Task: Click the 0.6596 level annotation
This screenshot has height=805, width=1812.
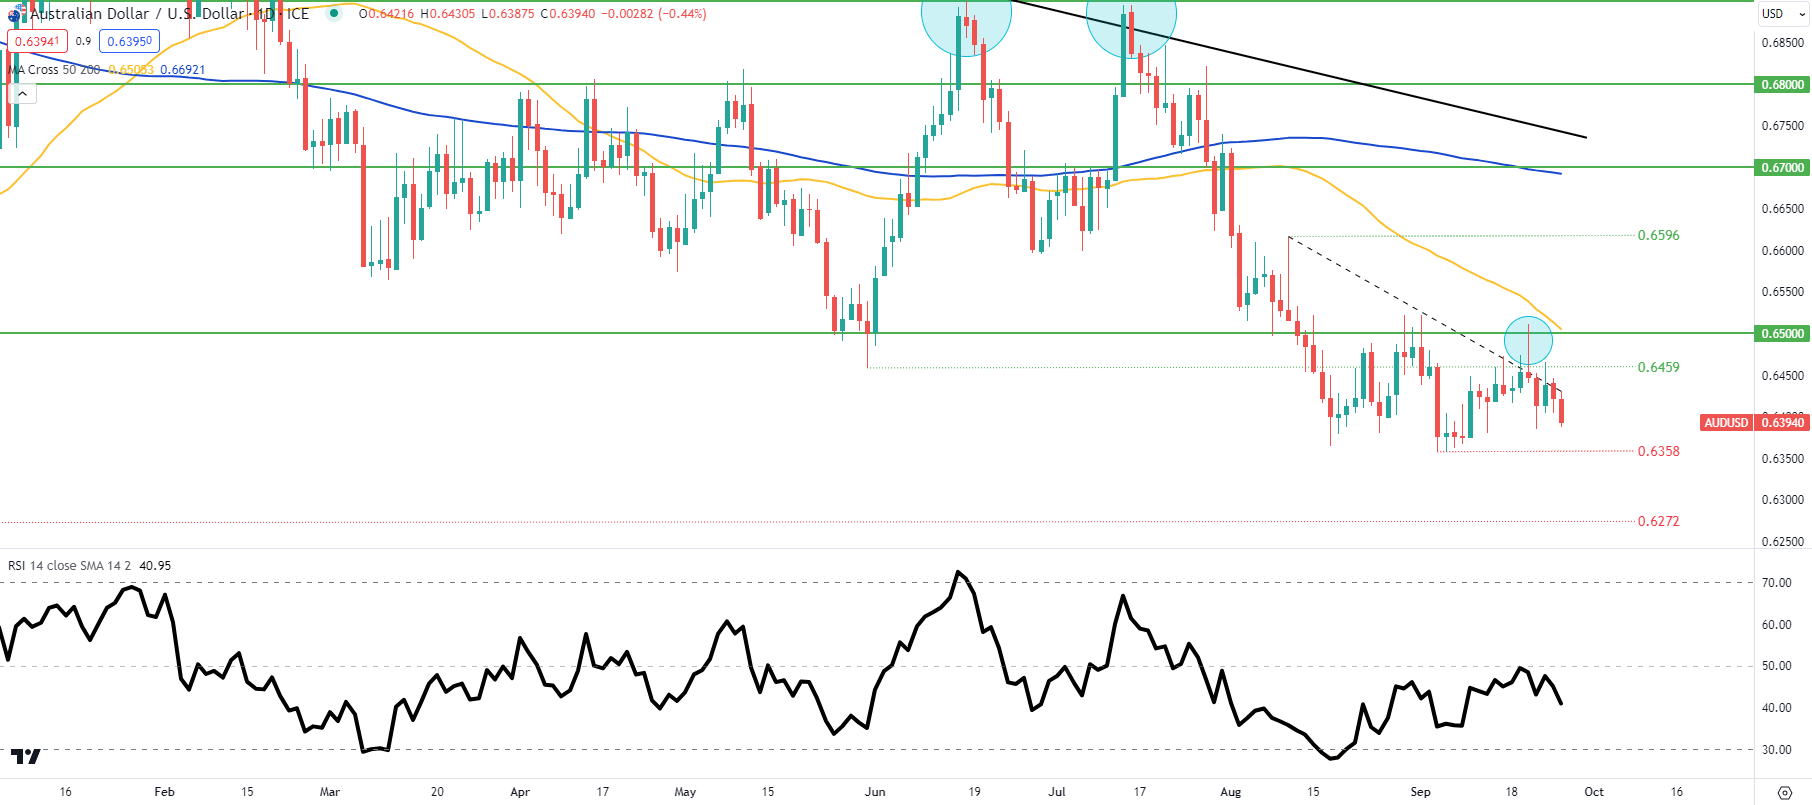Action: click(x=1659, y=236)
